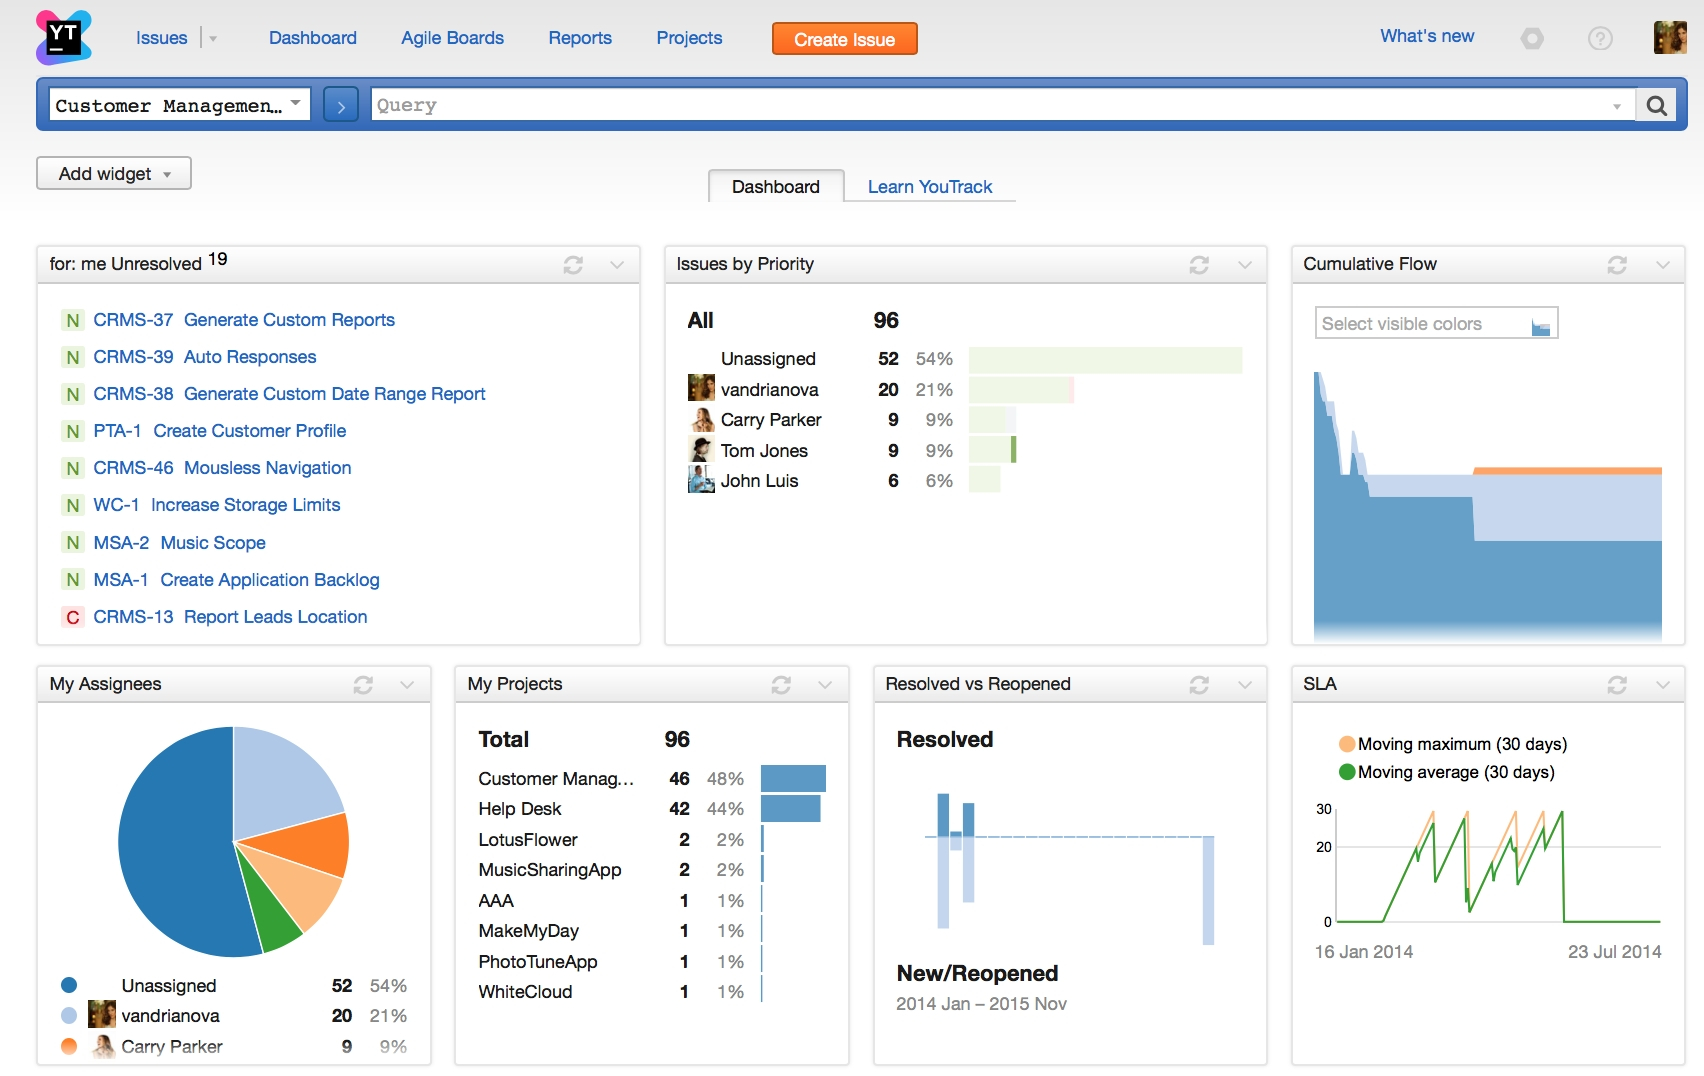1704x1076 pixels.
Task: Refresh the SLA widget
Action: coord(1616,685)
